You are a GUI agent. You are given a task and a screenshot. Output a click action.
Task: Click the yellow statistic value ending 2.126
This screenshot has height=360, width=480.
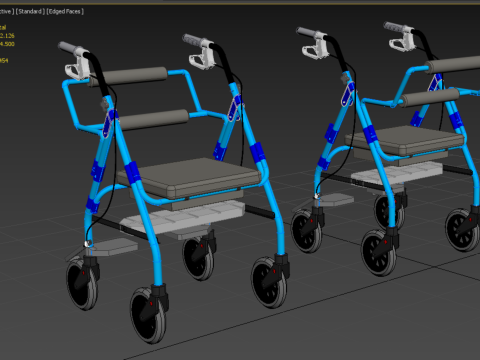click(7, 36)
